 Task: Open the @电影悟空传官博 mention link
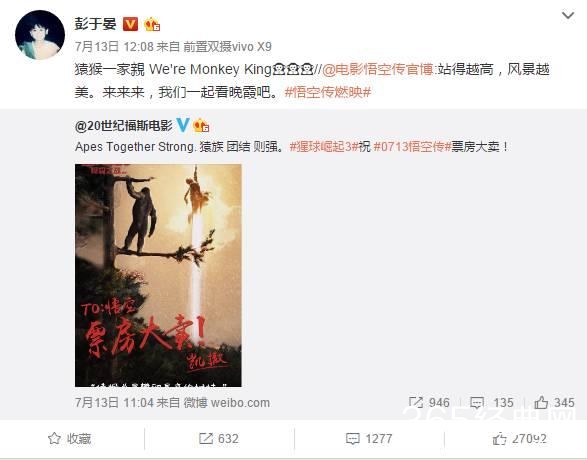(x=378, y=70)
